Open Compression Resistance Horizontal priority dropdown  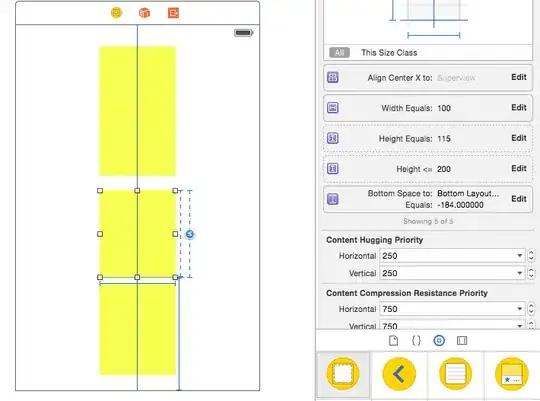click(520, 309)
